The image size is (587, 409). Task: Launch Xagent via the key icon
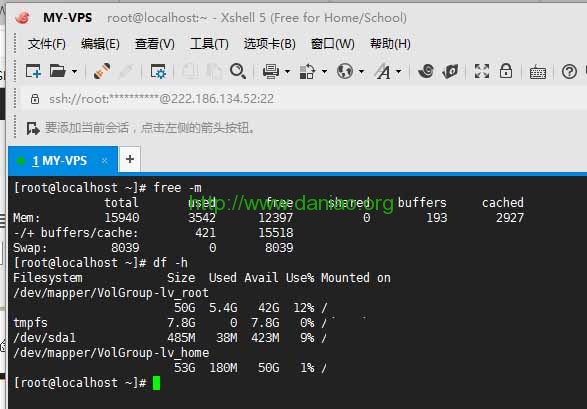pos(450,71)
